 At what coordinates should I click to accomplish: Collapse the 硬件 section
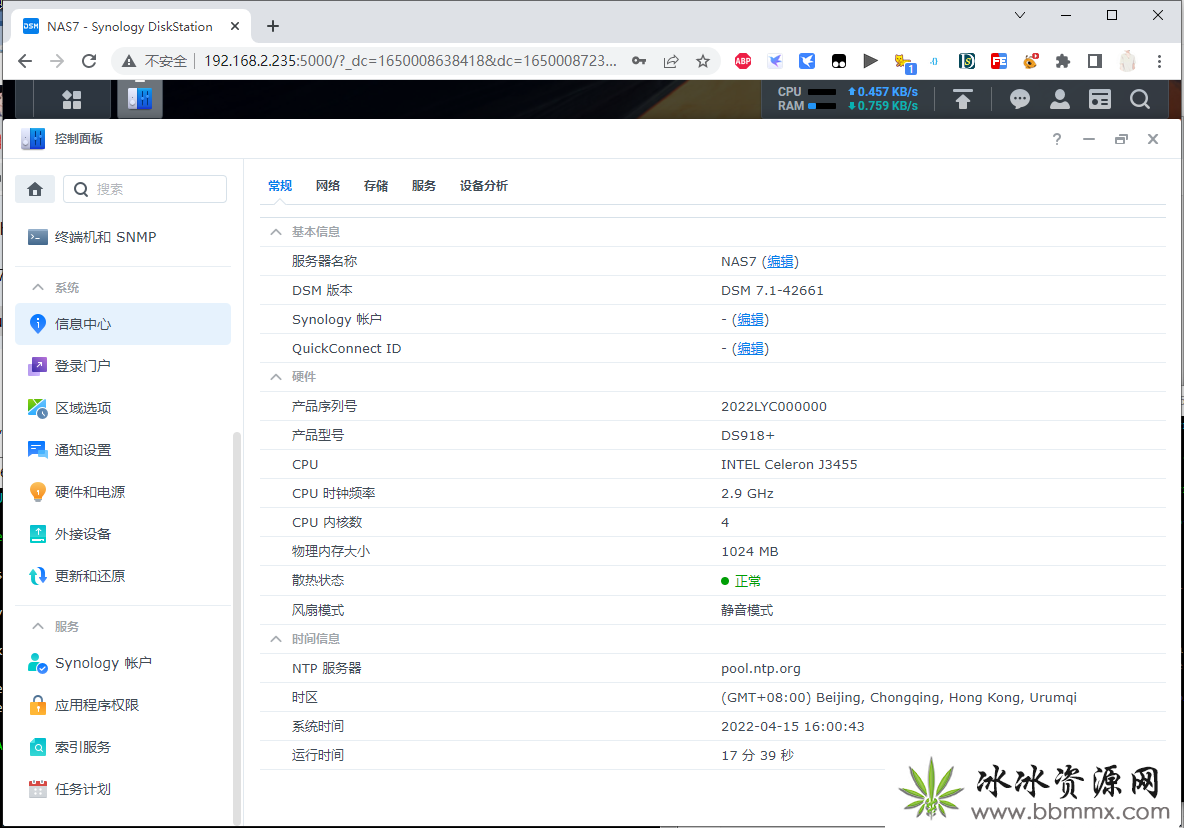tap(276, 377)
